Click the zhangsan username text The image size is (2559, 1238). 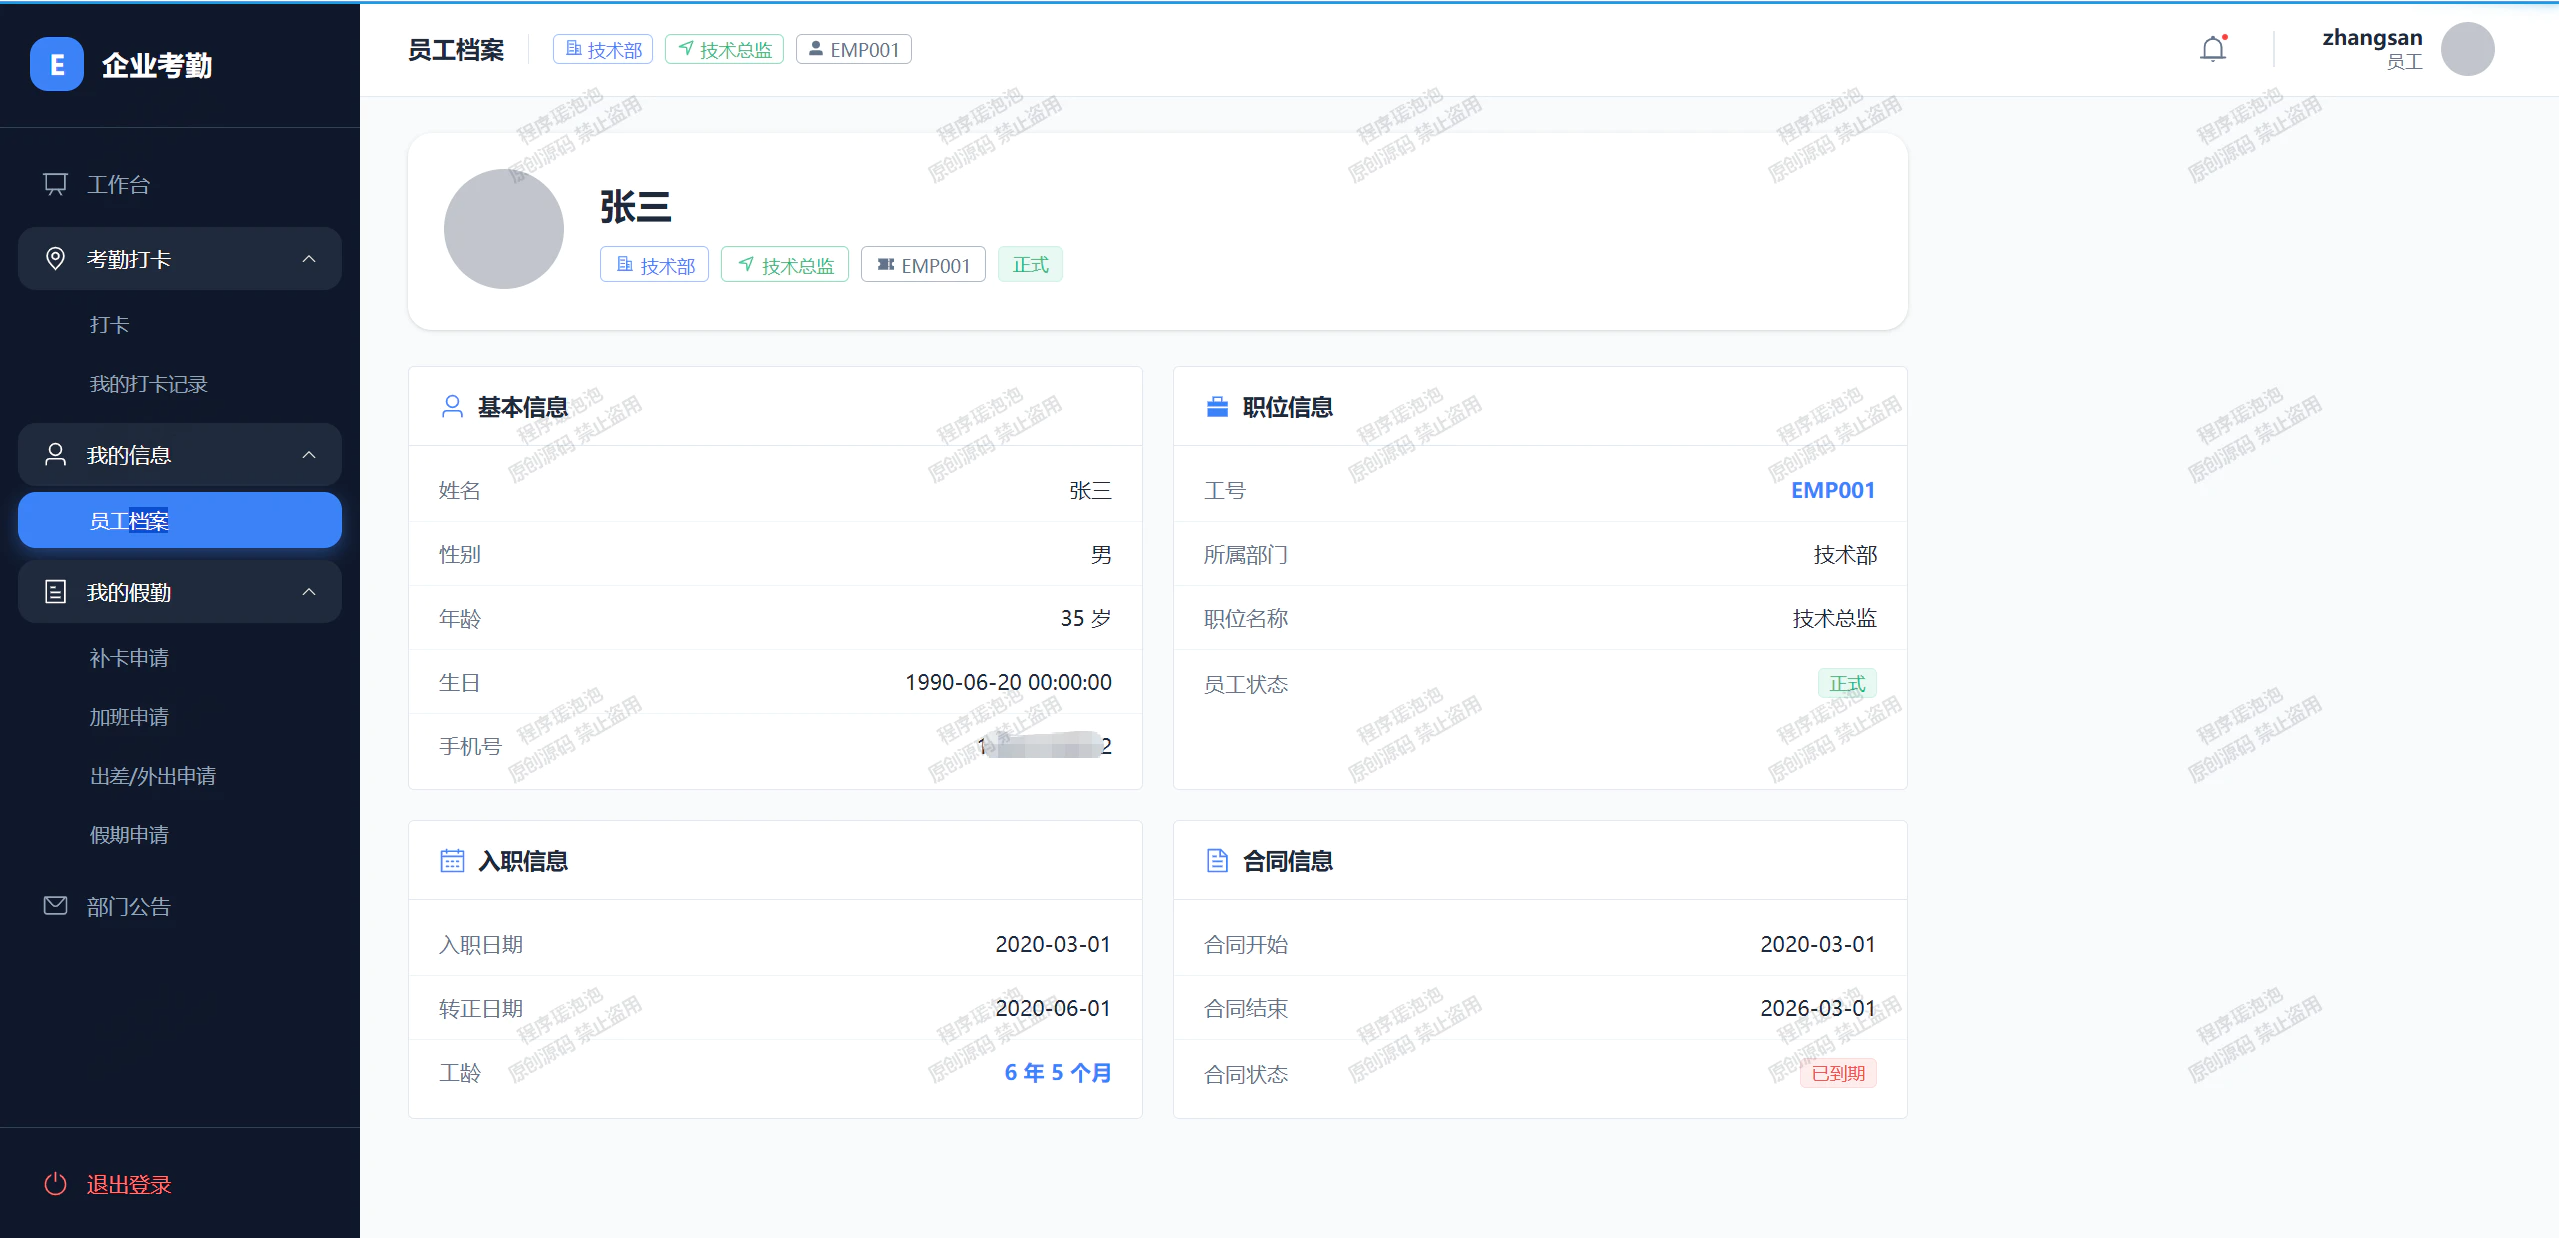pyautogui.click(x=2372, y=38)
